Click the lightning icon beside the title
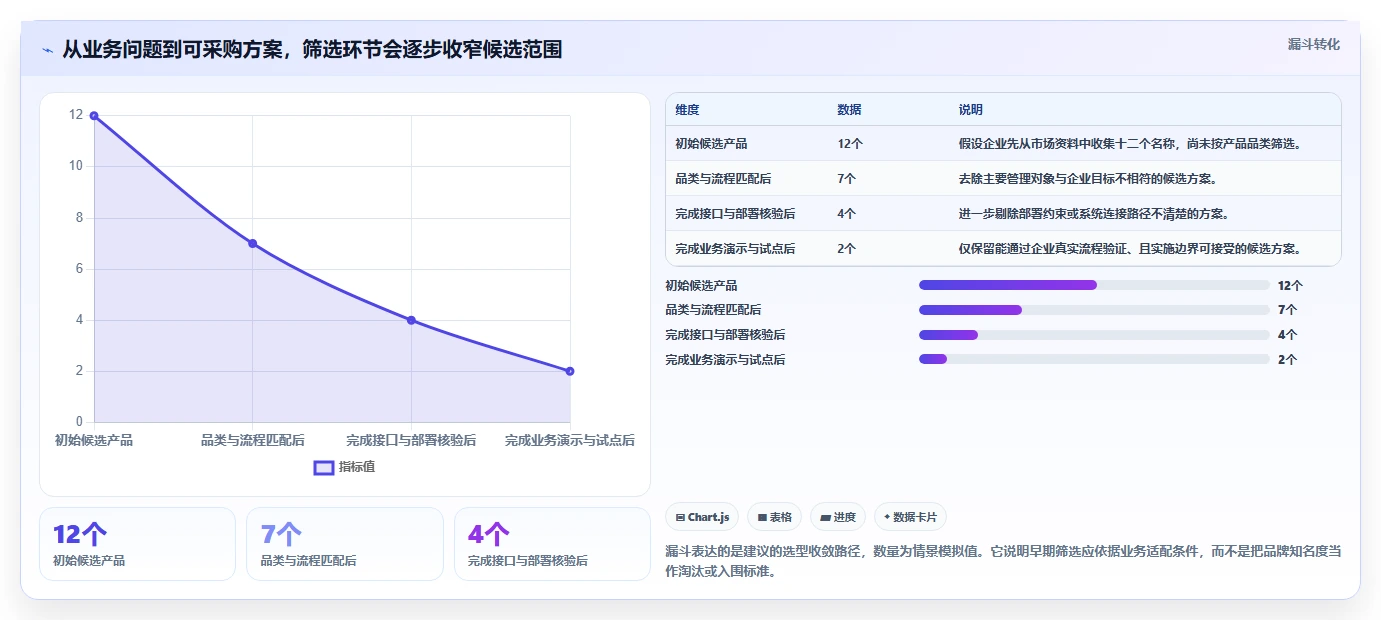Image resolution: width=1381 pixels, height=620 pixels. click(x=48, y=50)
